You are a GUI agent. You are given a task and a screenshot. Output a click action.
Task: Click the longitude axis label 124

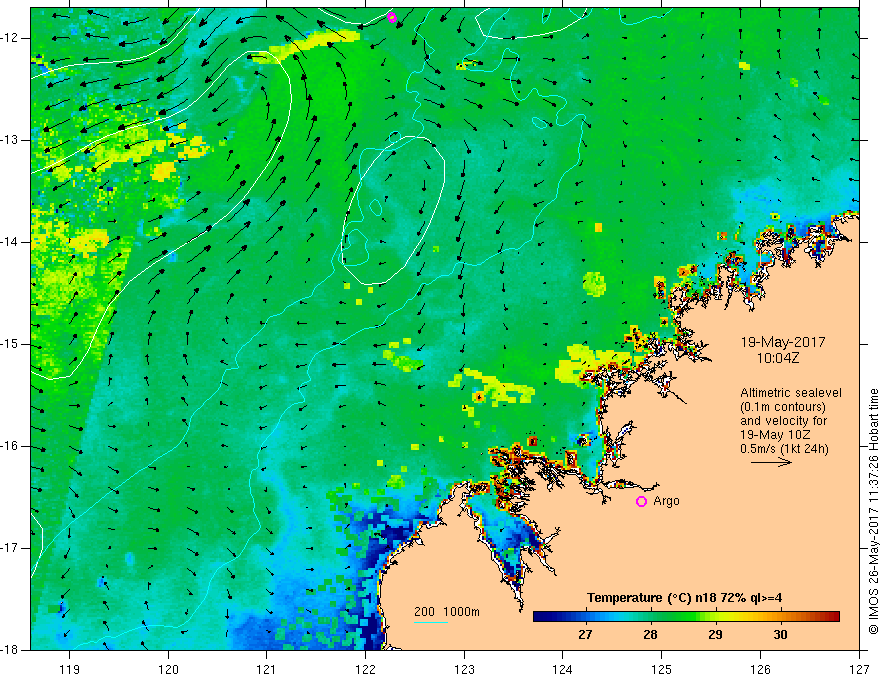pos(563,669)
